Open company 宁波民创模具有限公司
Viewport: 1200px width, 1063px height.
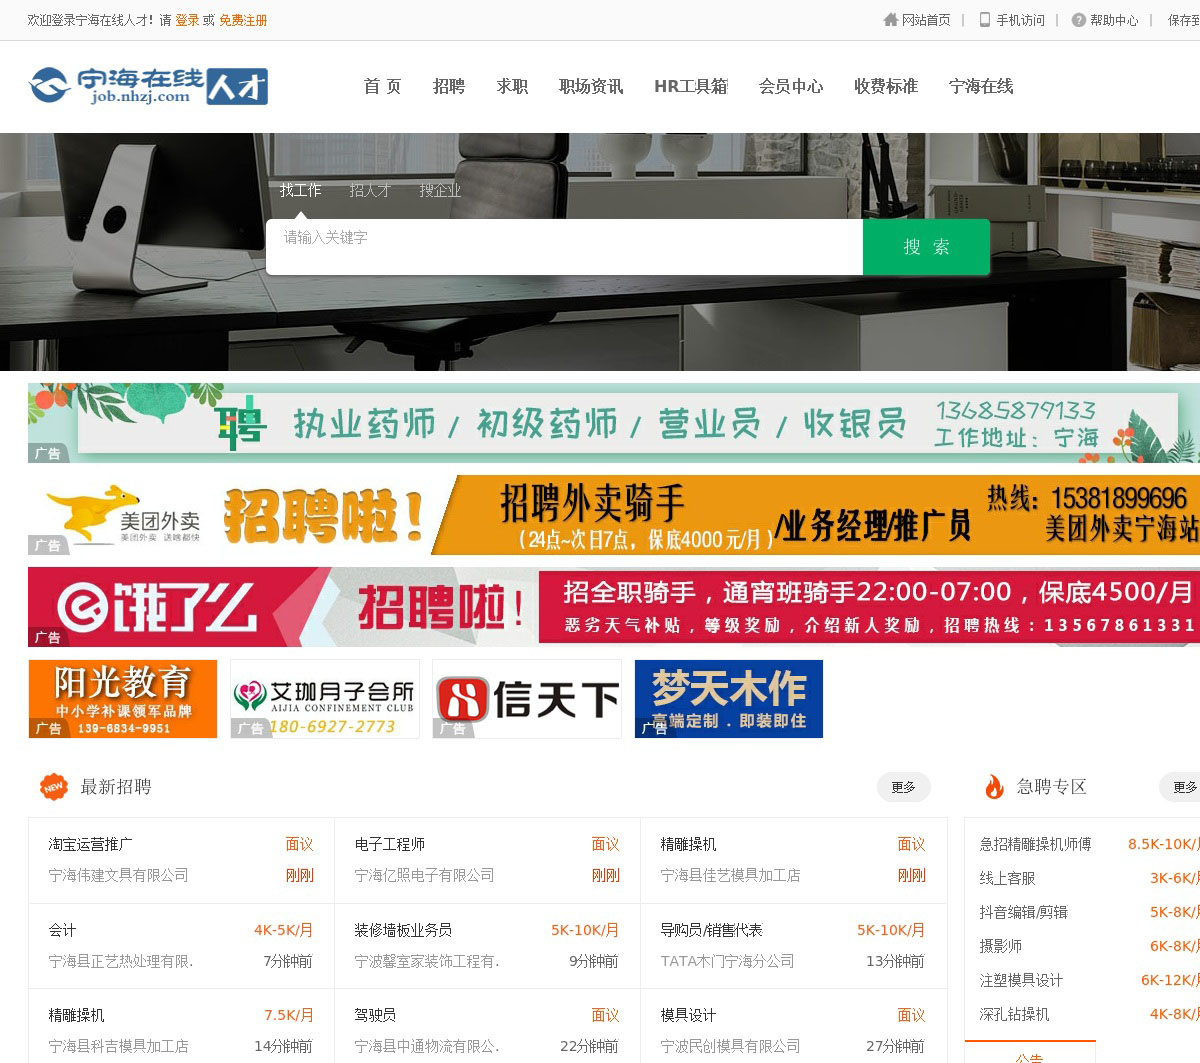click(x=730, y=1046)
